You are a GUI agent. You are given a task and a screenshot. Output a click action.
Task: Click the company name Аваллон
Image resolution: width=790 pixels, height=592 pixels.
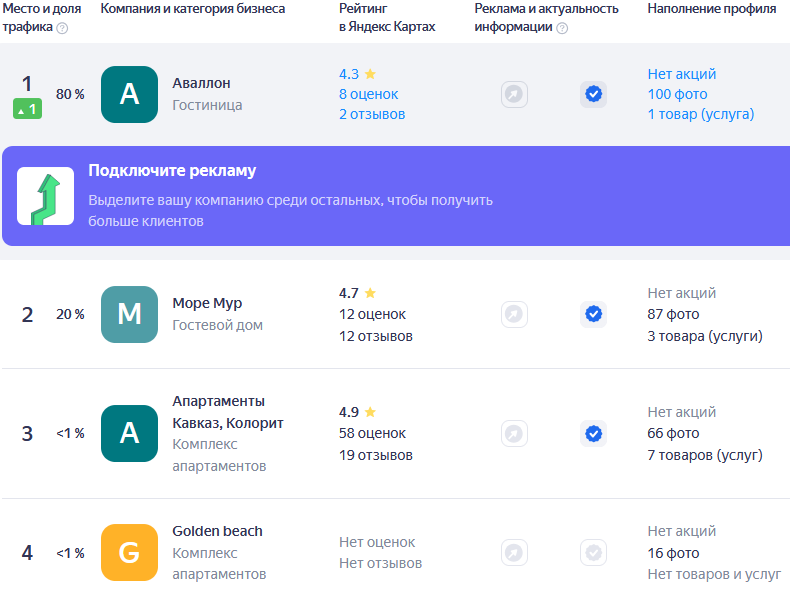202,83
